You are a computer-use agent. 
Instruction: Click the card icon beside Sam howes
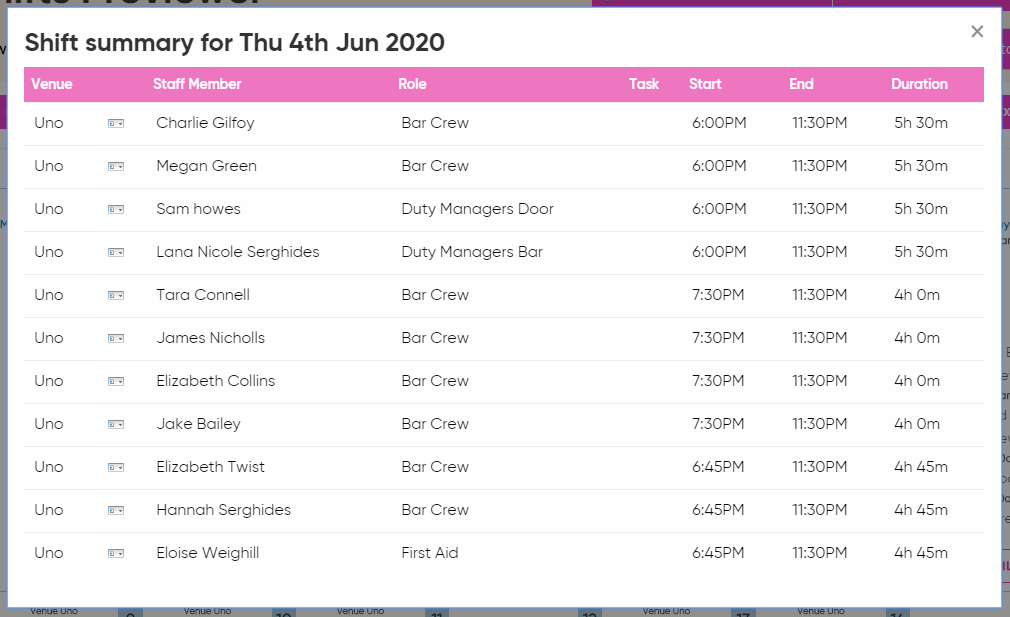116,209
